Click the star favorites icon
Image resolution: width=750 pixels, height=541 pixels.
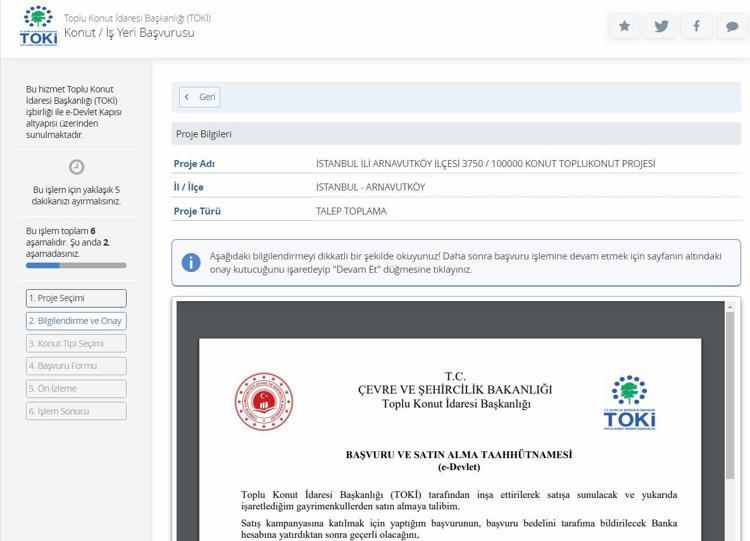tap(625, 27)
